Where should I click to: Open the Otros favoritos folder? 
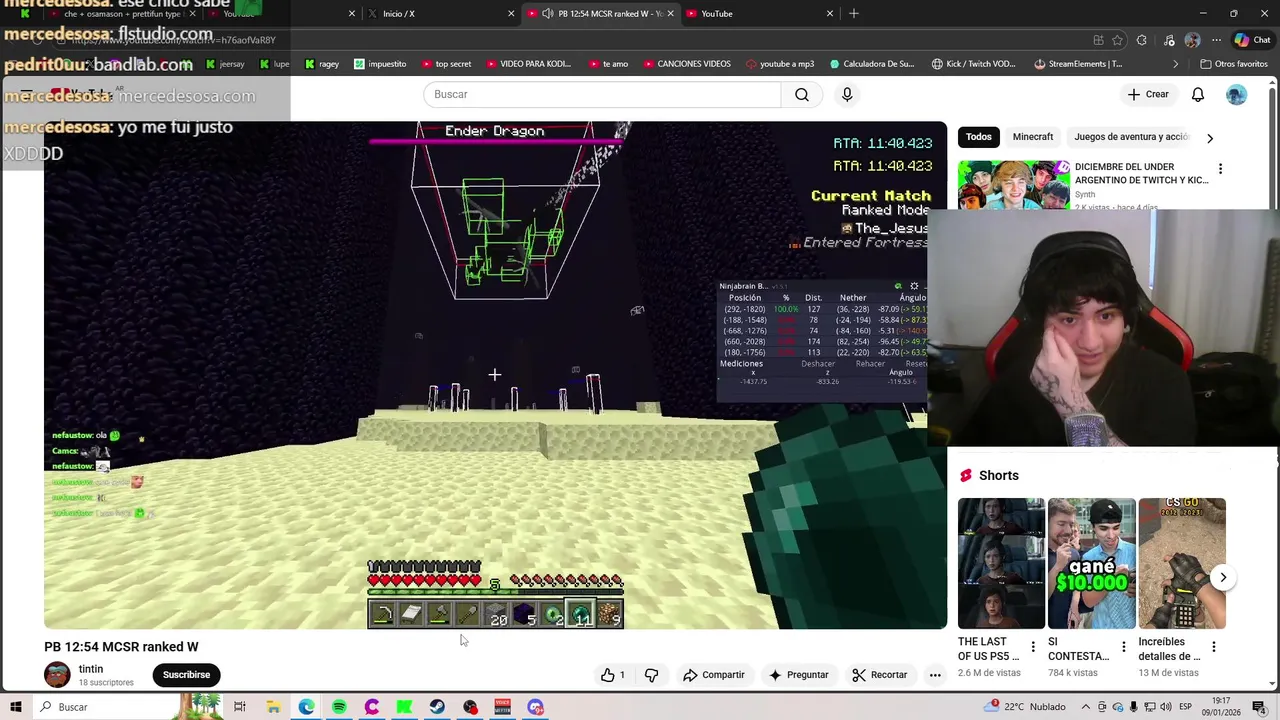click(1232, 64)
